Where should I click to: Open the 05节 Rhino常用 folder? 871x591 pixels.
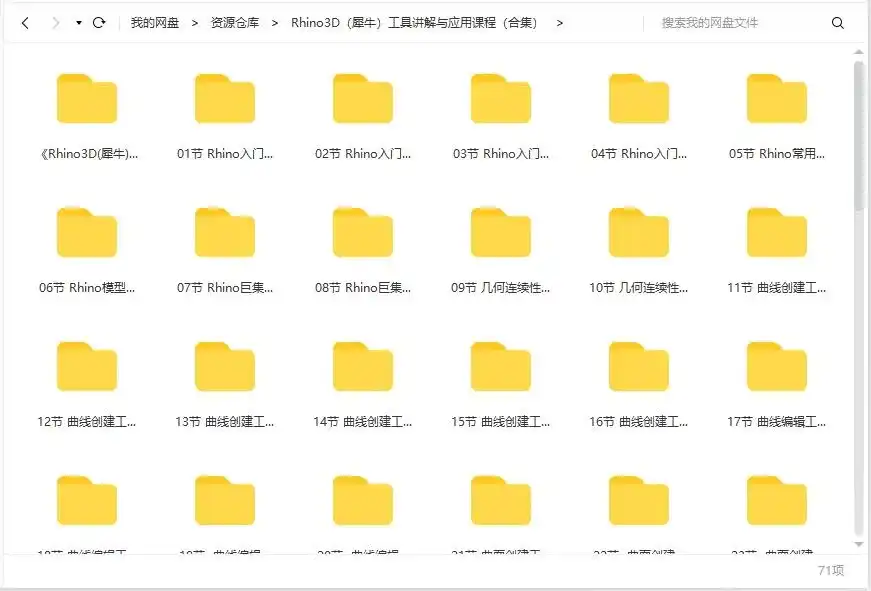777,97
